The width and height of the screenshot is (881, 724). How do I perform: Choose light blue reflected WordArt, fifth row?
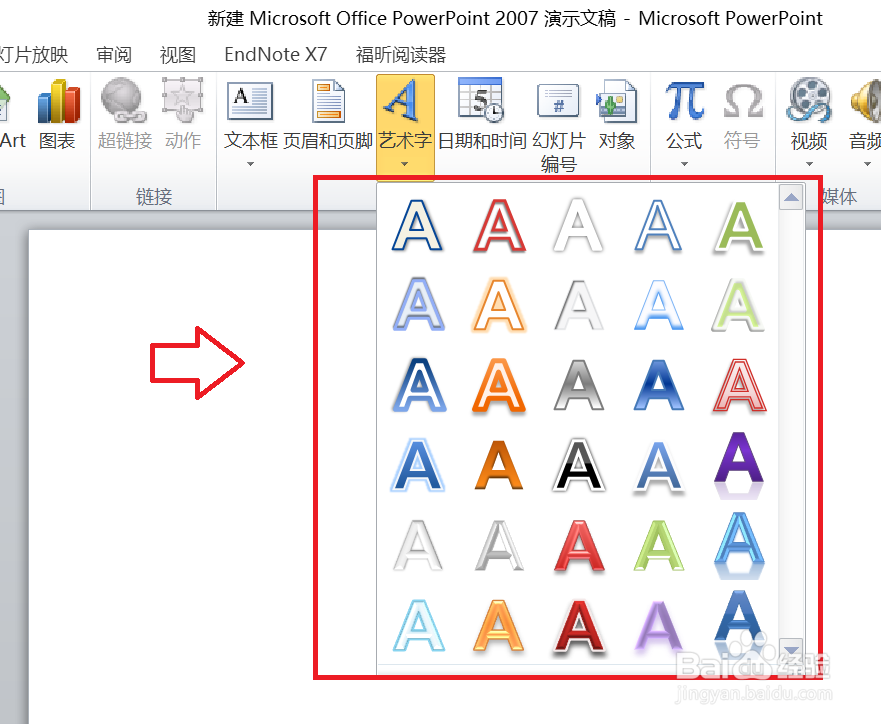739,544
